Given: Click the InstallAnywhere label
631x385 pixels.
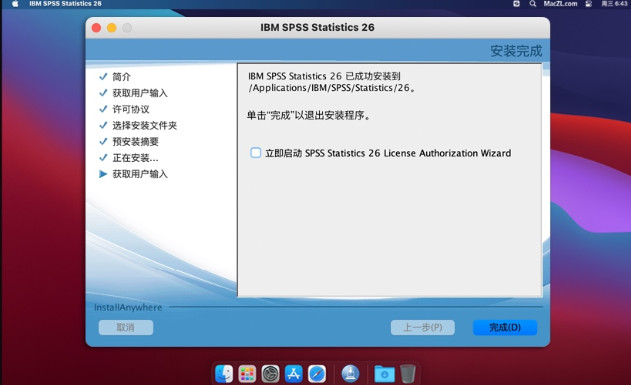Looking at the screenshot, I should pyautogui.click(x=128, y=307).
